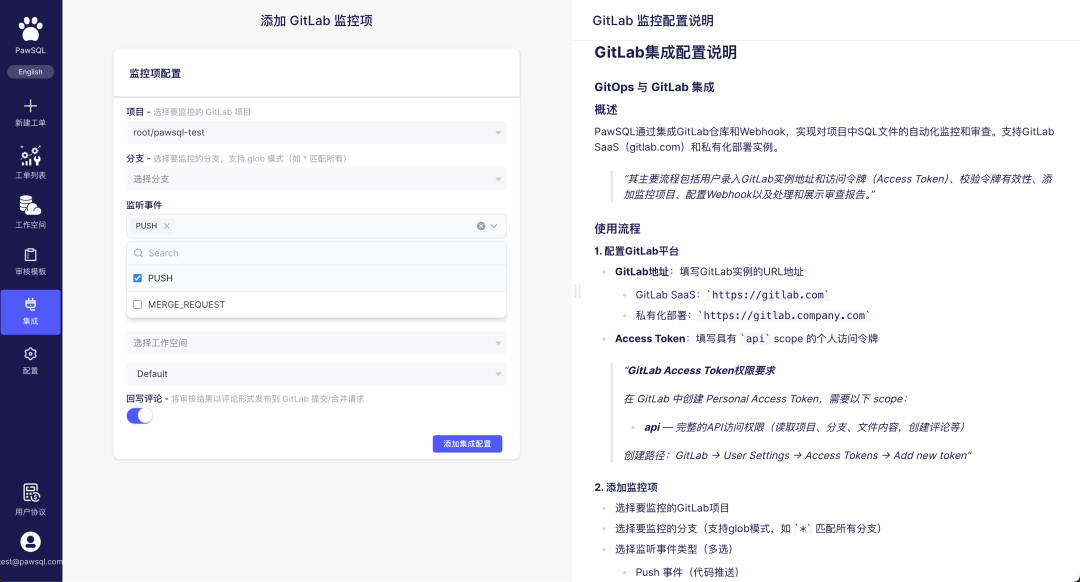
Task: Click the 监控项配置 card header
Action: tap(316, 73)
